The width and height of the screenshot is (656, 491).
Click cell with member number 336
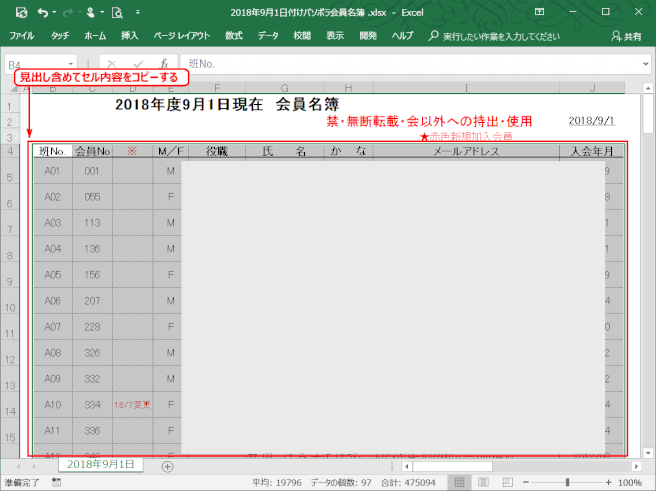click(x=92, y=430)
